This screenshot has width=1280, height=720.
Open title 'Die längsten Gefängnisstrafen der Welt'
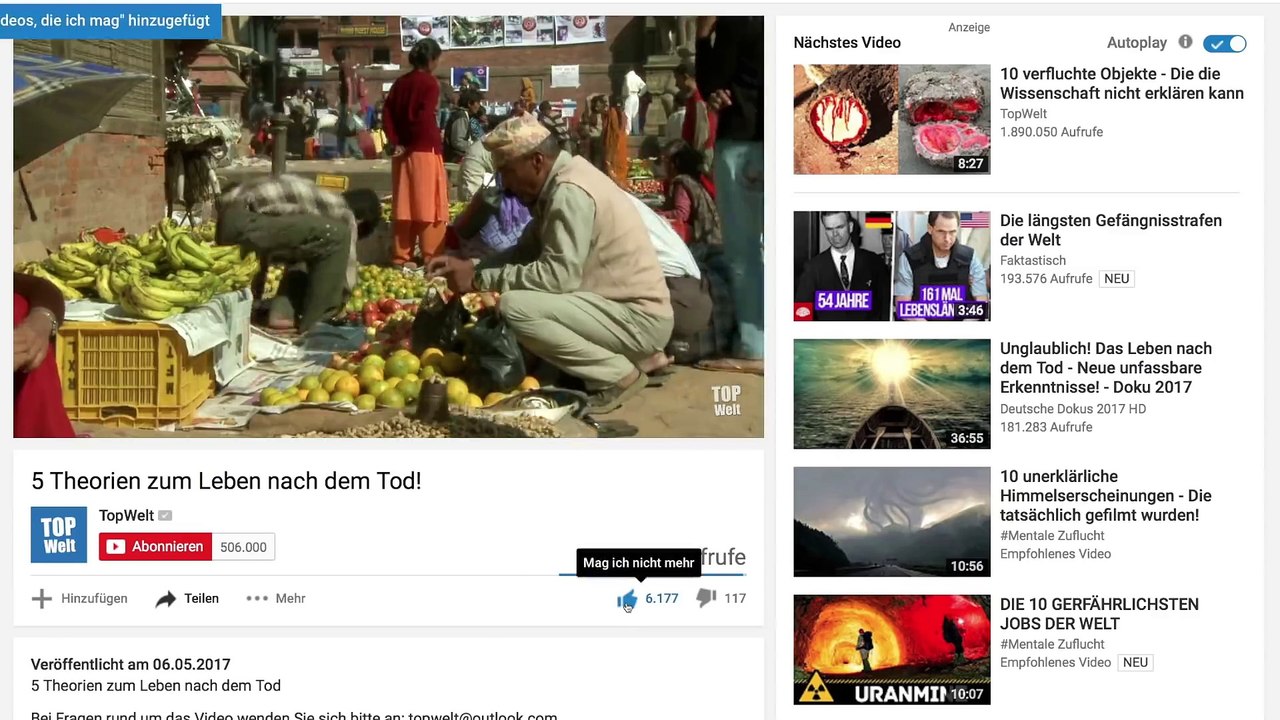pos(1111,230)
